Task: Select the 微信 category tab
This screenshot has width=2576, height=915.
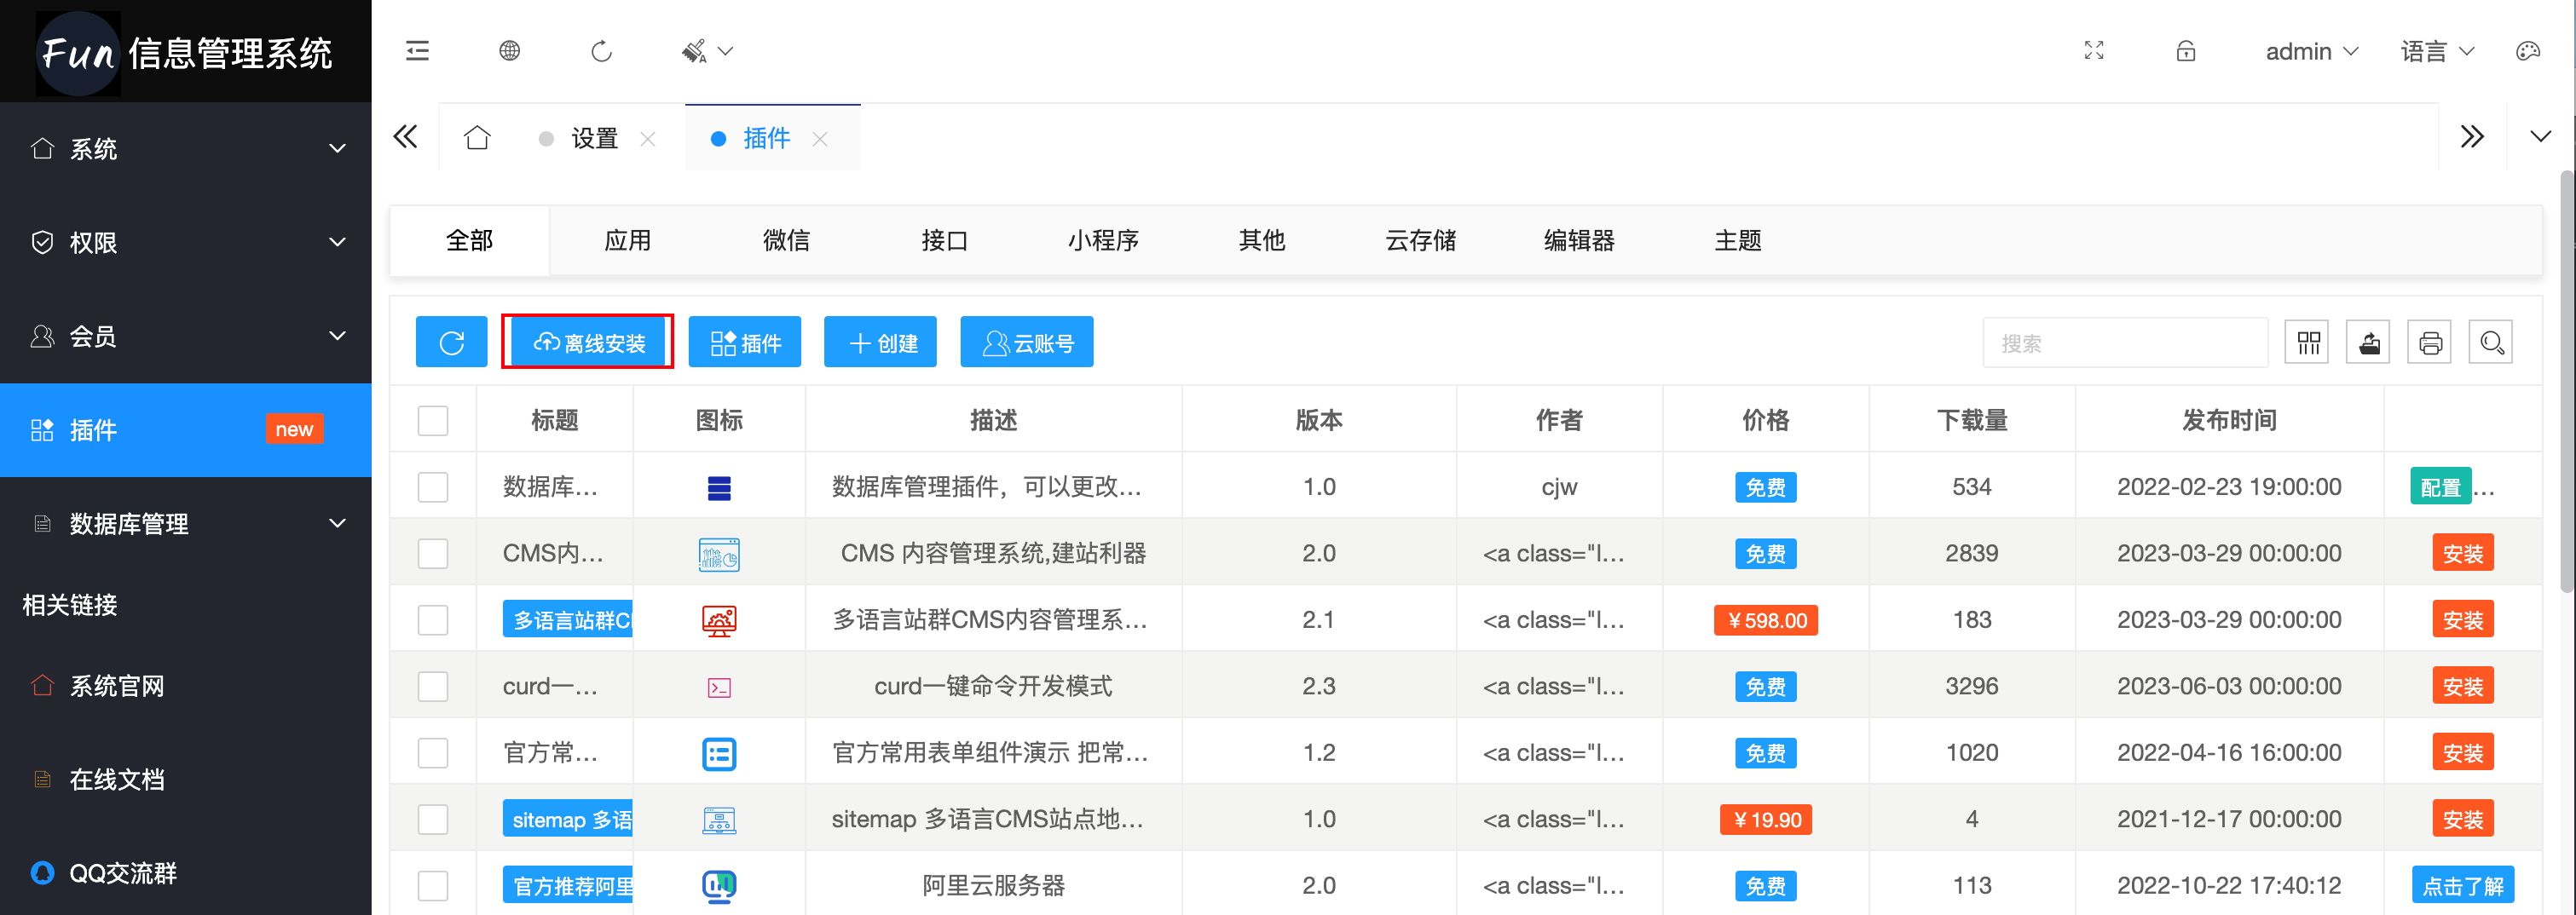Action: pos(787,241)
